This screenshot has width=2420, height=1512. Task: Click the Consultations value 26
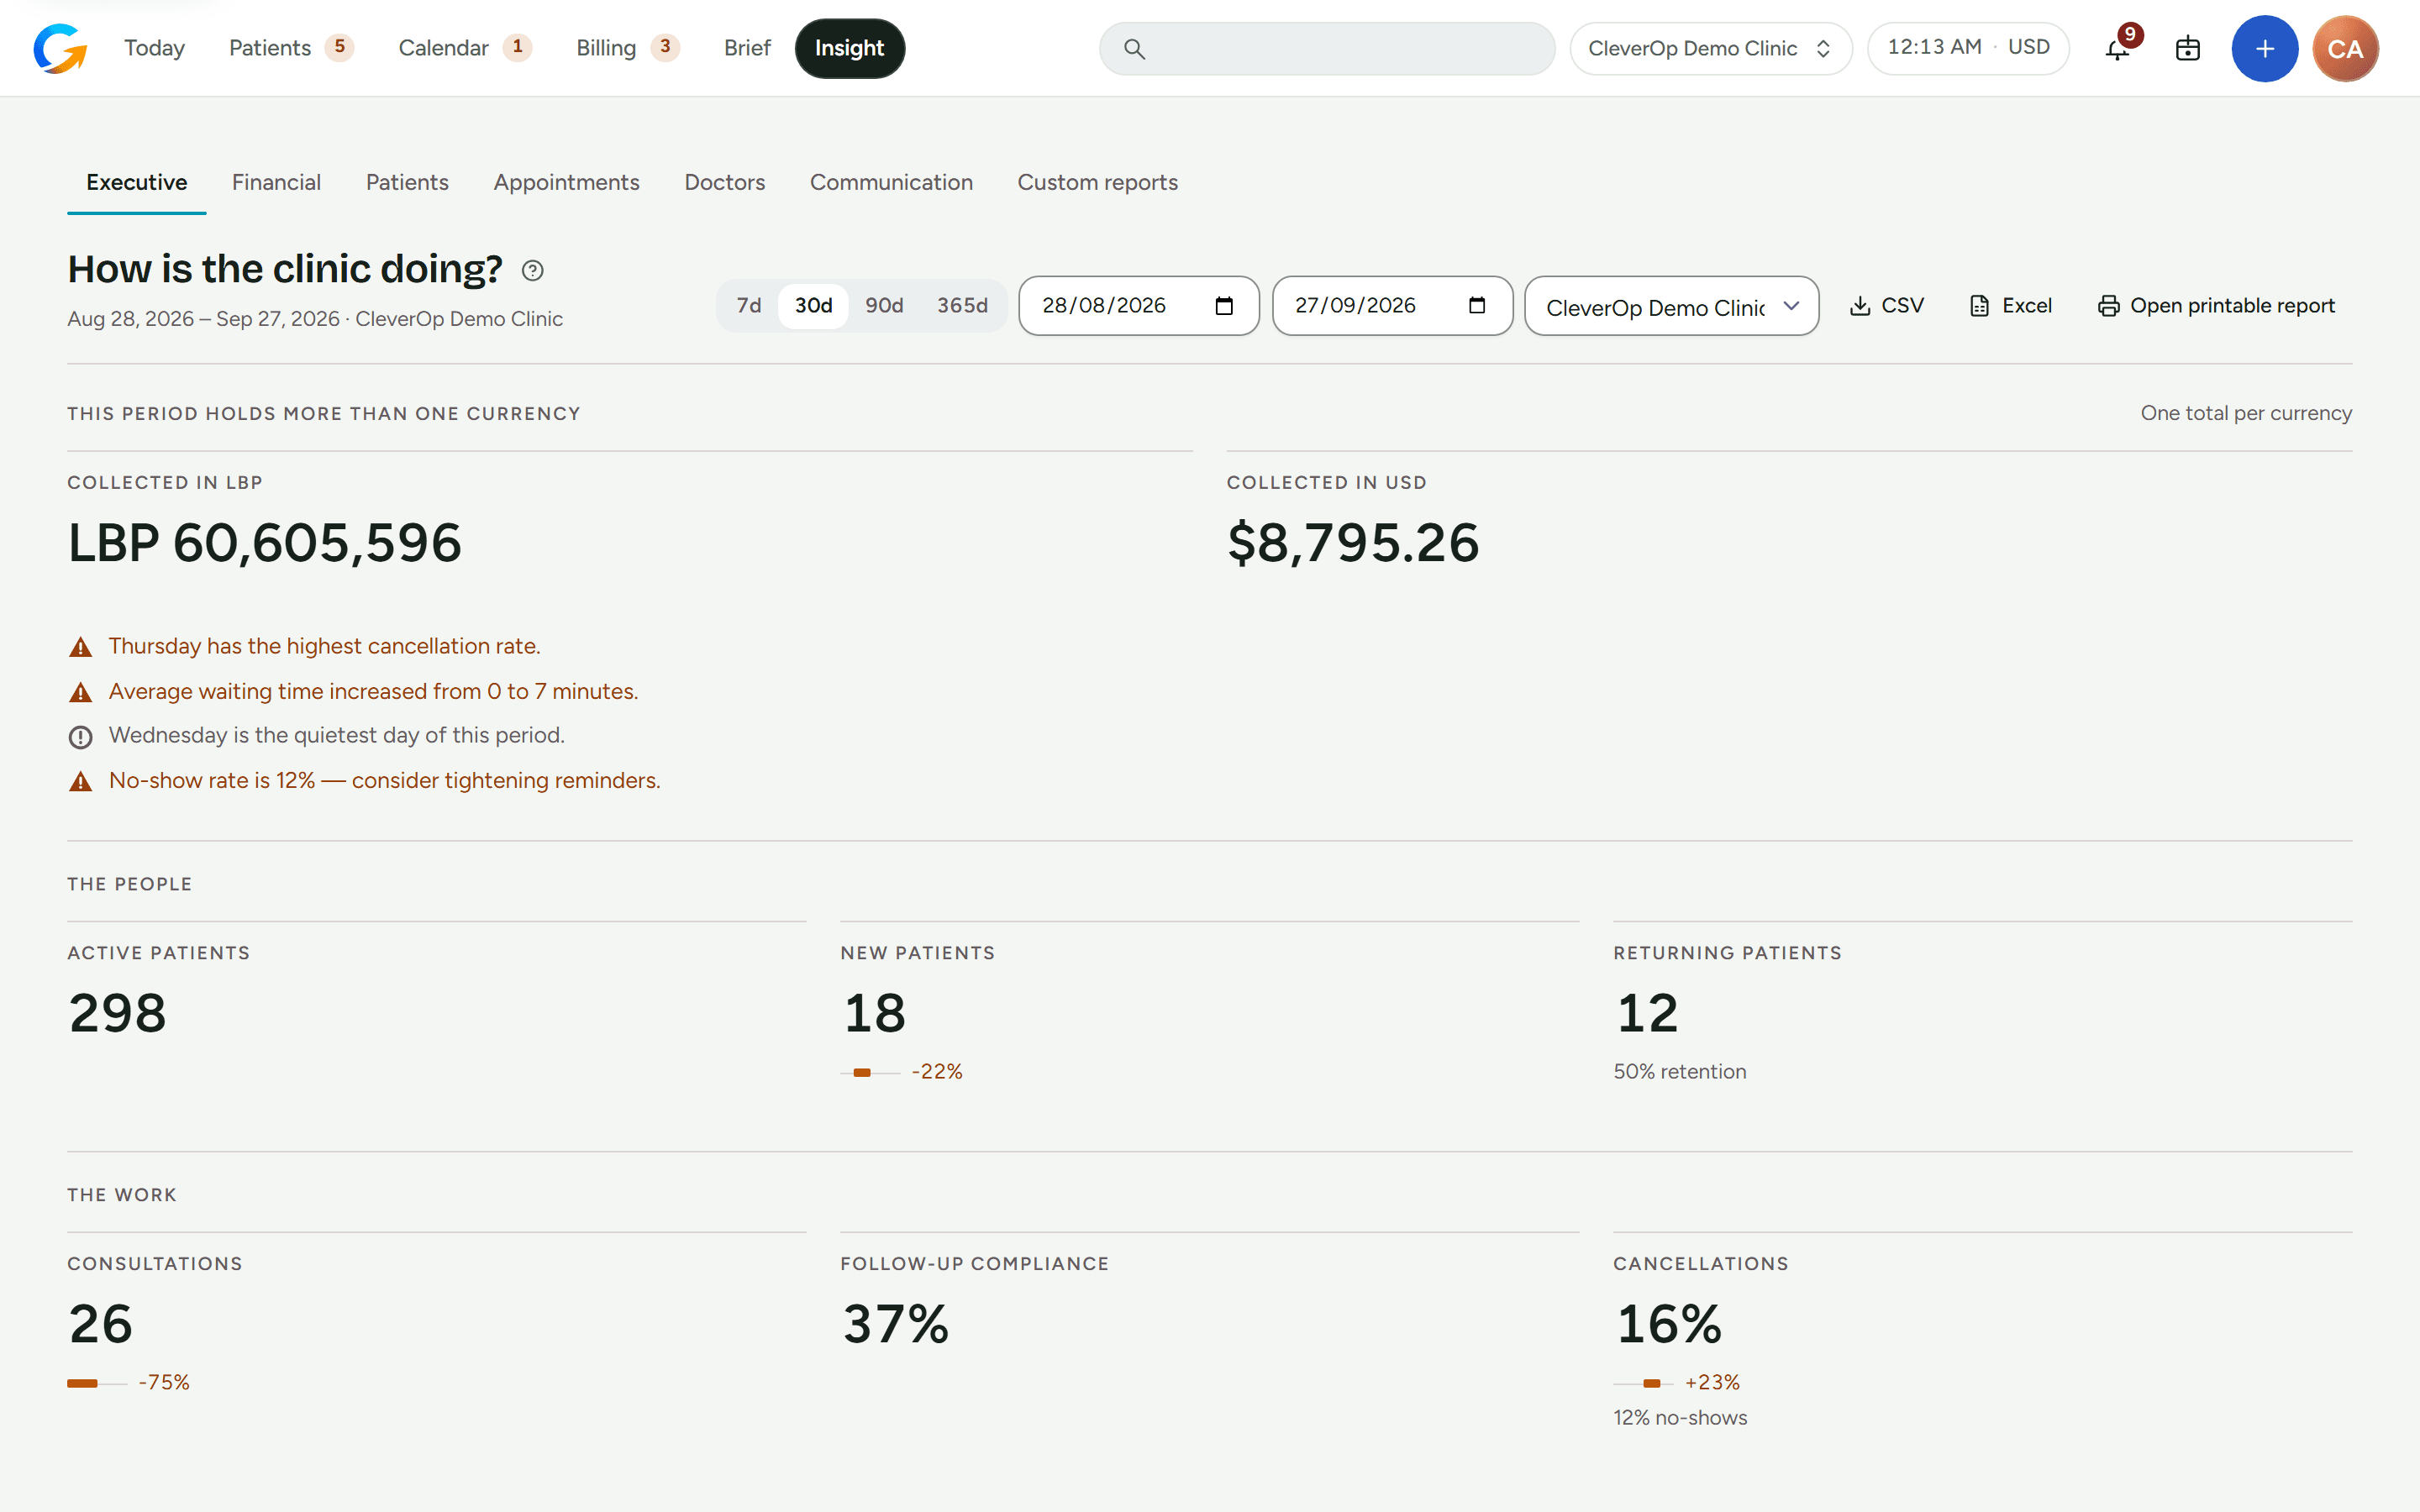(100, 1324)
